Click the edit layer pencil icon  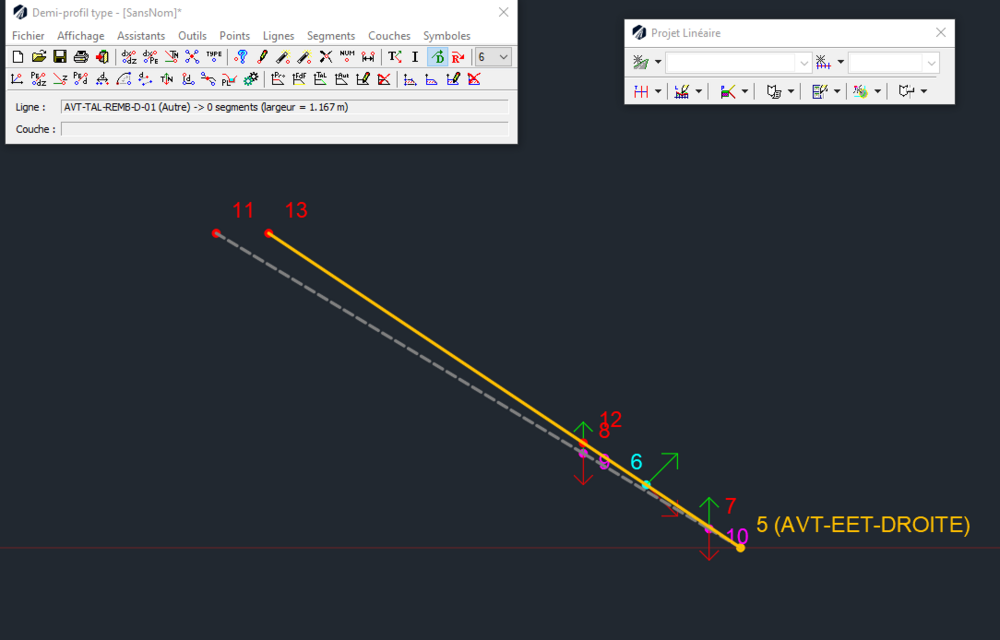[453, 79]
